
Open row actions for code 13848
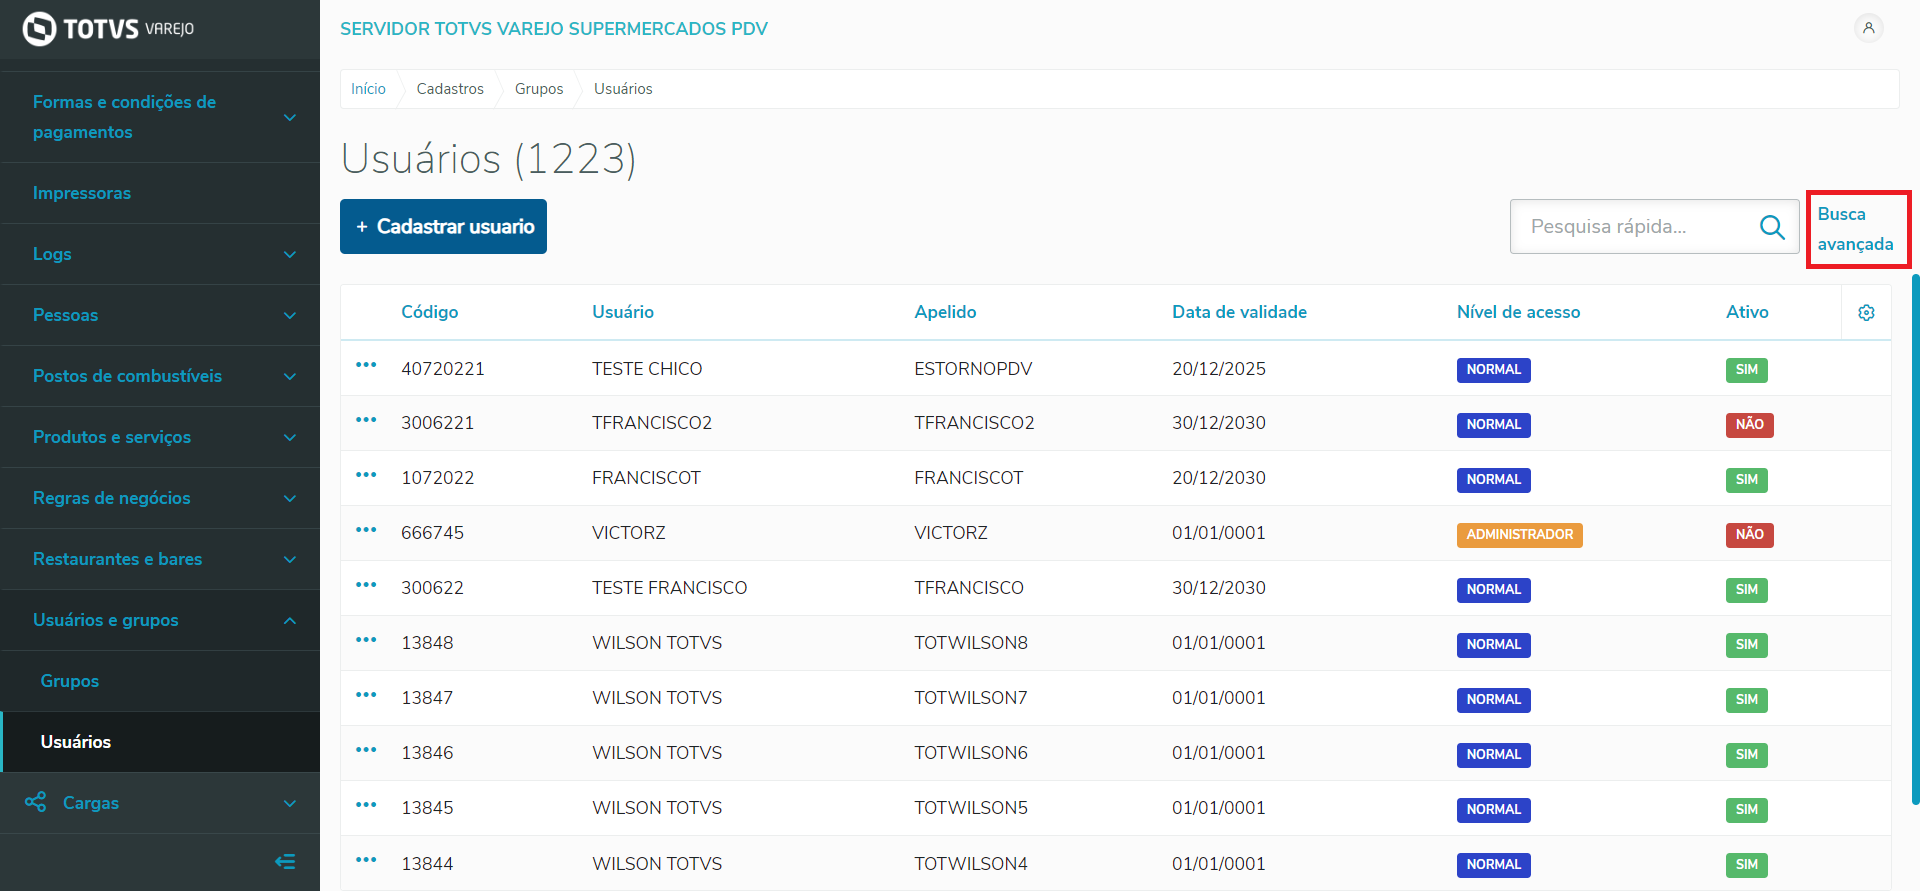pyautogui.click(x=366, y=640)
